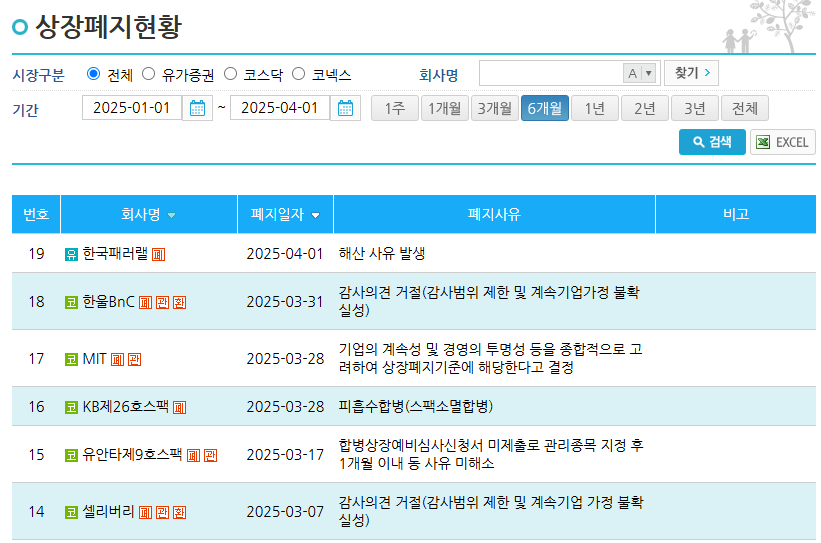Set period to 3년

(x=695, y=108)
